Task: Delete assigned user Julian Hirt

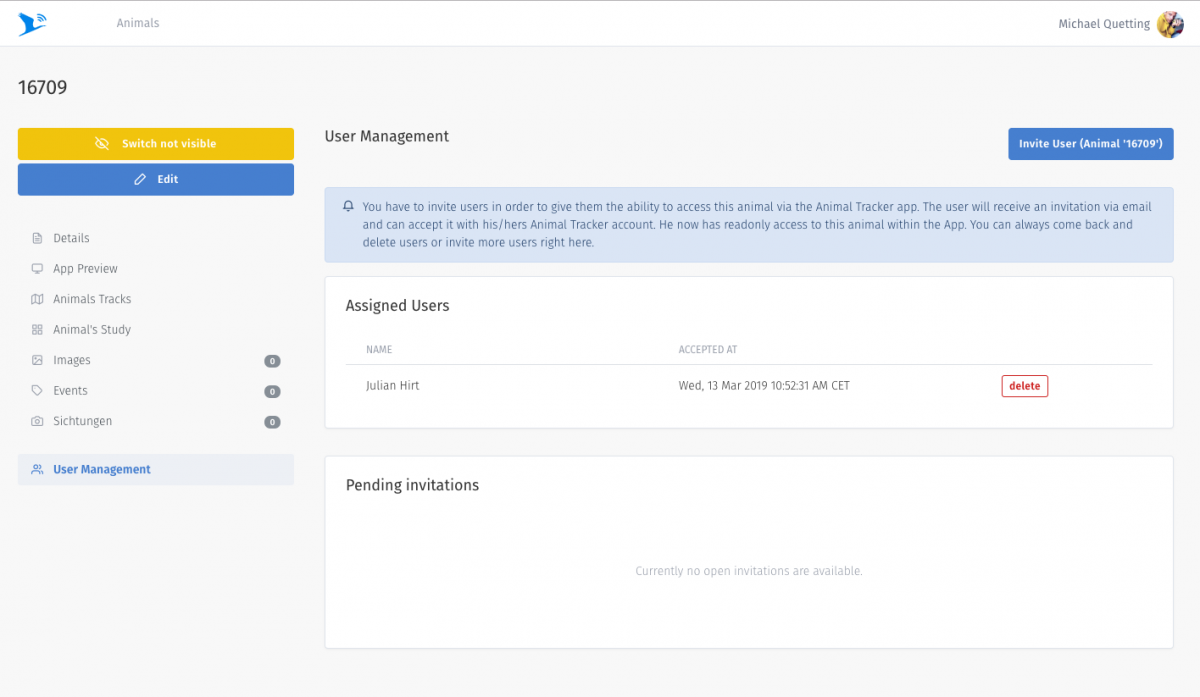Action: [x=1024, y=386]
